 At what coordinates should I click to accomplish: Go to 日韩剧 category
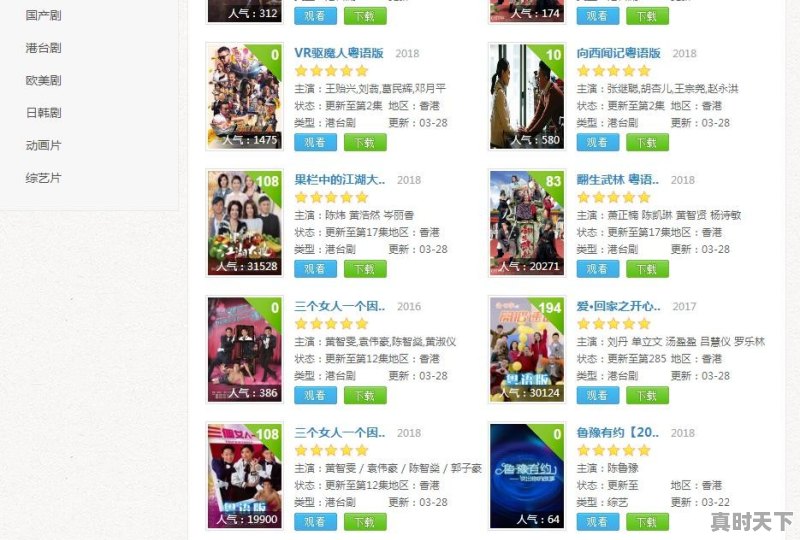pyautogui.click(x=43, y=113)
